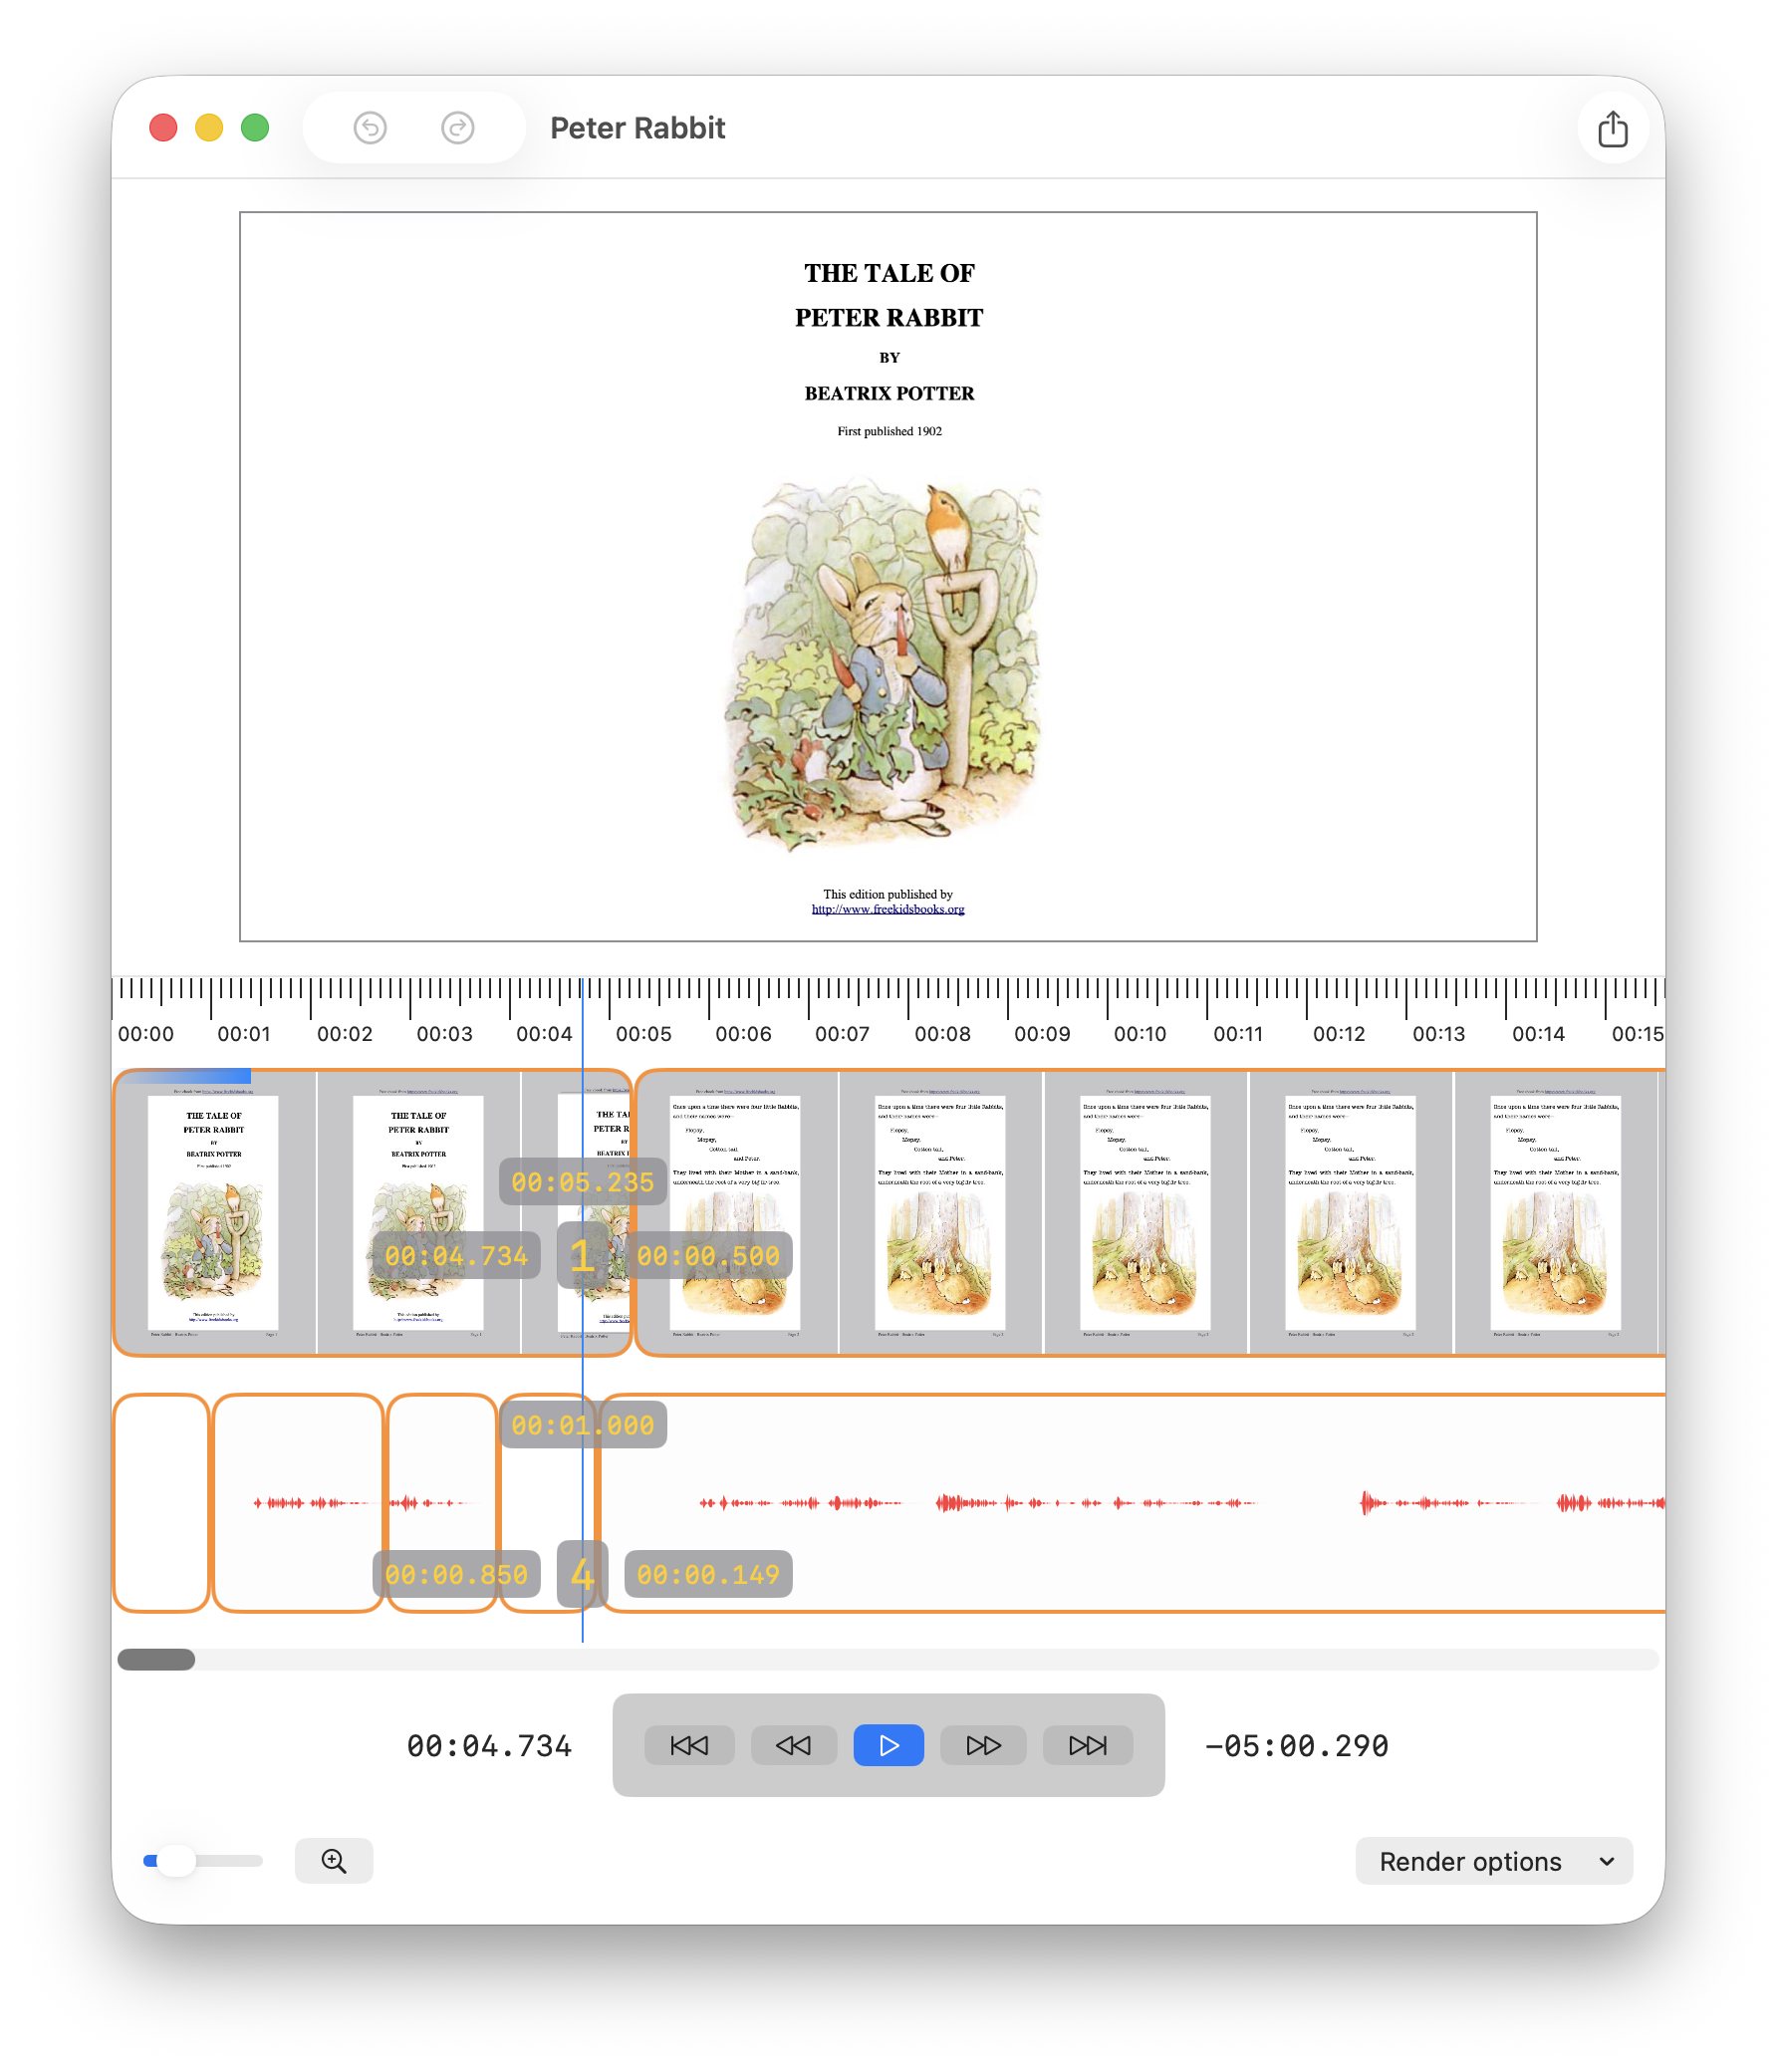Click the fast forward playback button

983,1746
